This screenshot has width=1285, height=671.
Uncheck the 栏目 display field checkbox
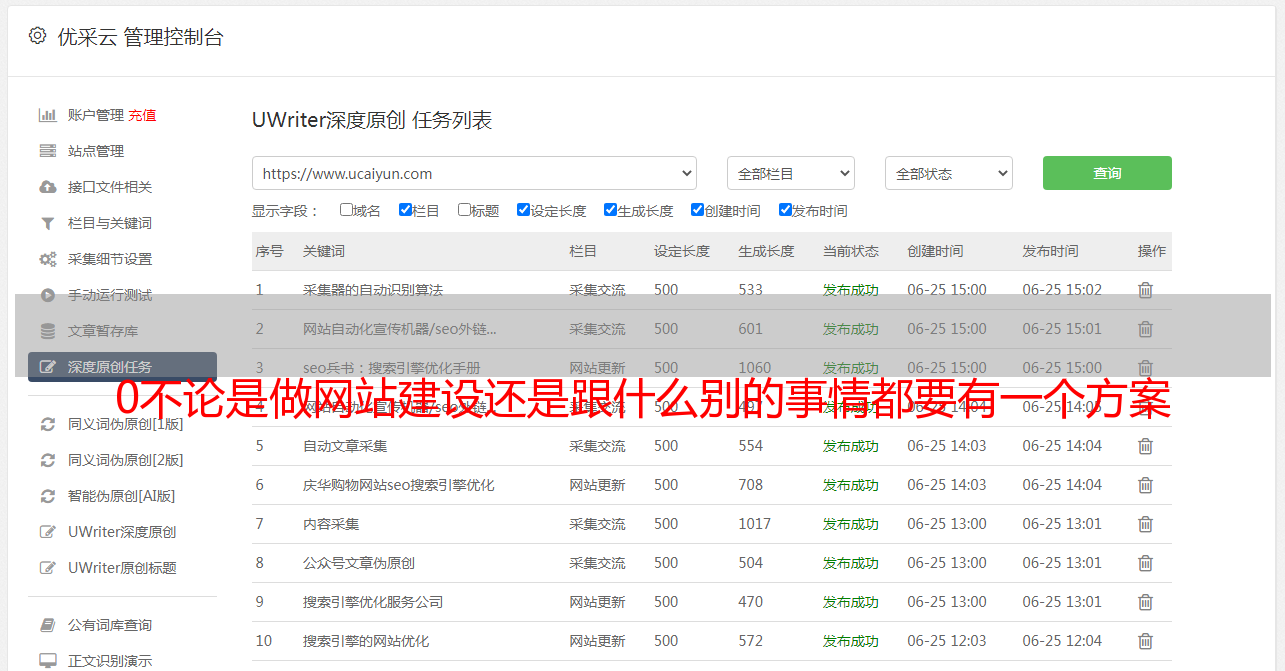click(405, 210)
